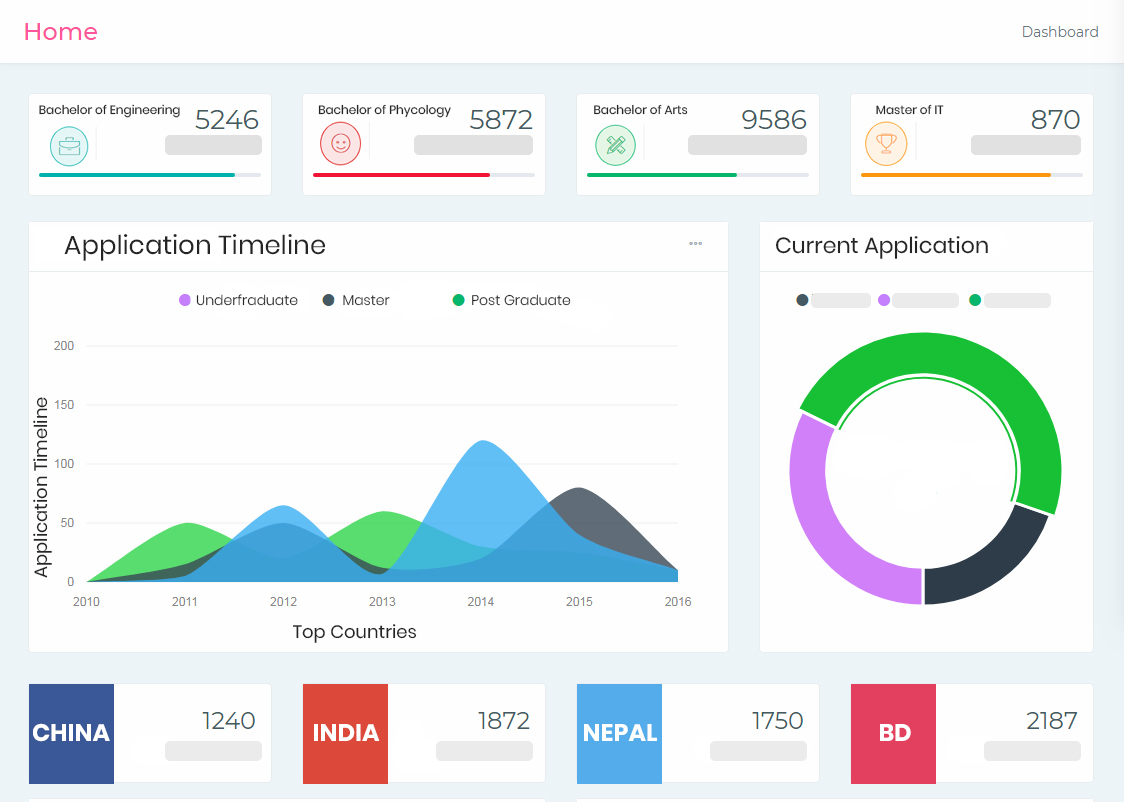Toggle purple legend dot in Current Application

point(884,300)
